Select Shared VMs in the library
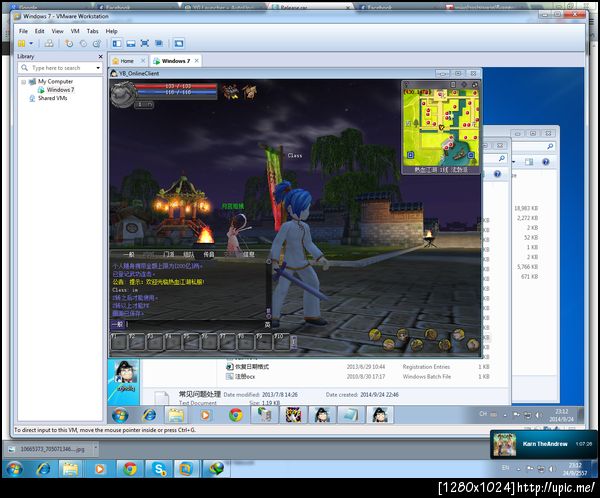 point(52,98)
